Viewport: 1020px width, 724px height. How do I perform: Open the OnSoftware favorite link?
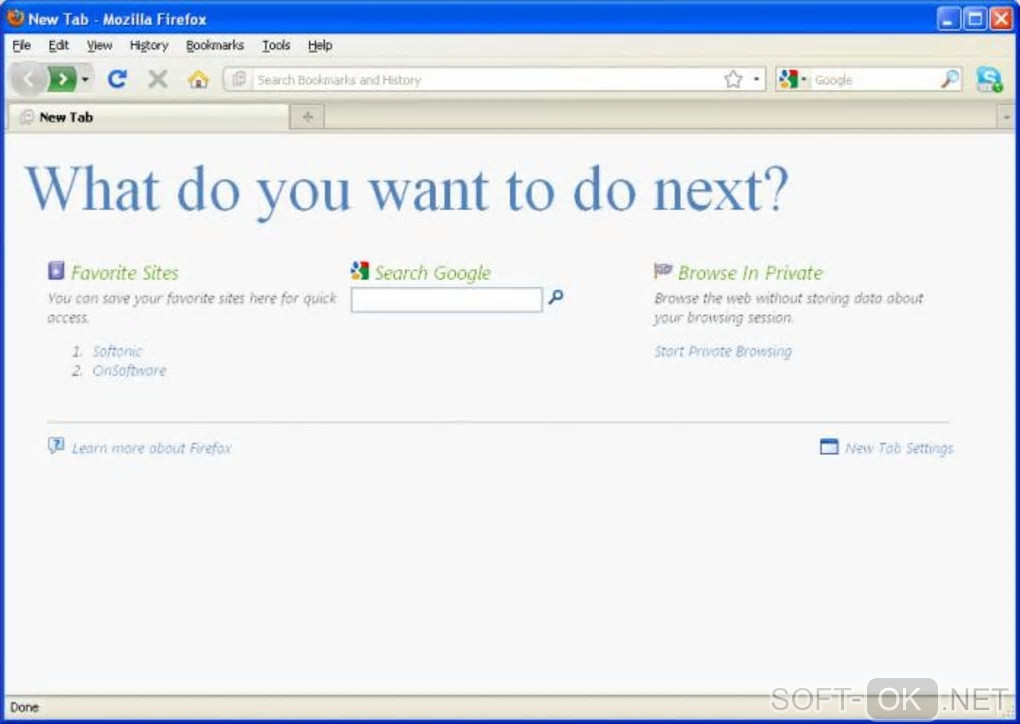coord(129,370)
